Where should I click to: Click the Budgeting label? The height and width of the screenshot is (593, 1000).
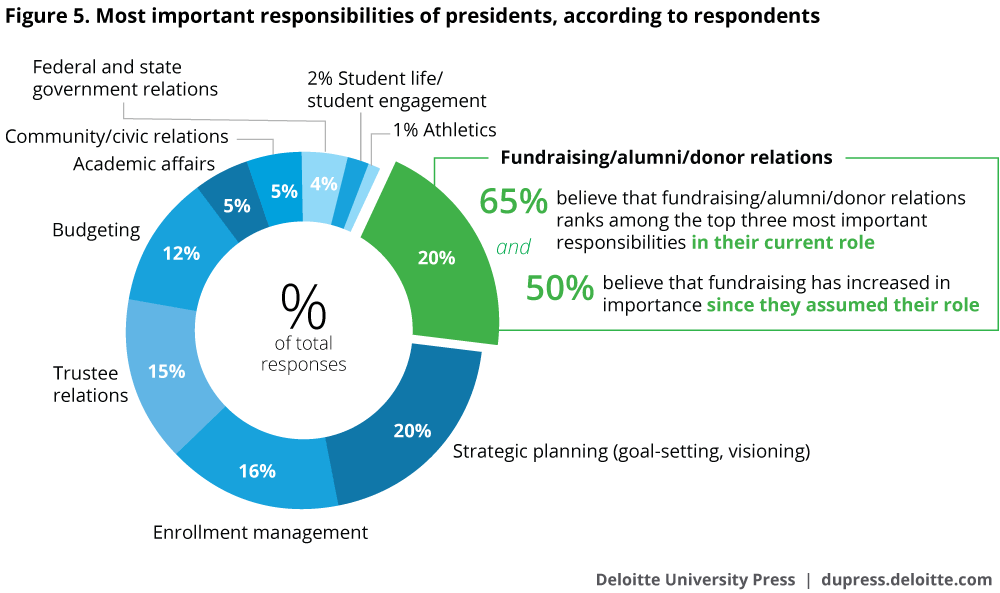pyautogui.click(x=96, y=230)
